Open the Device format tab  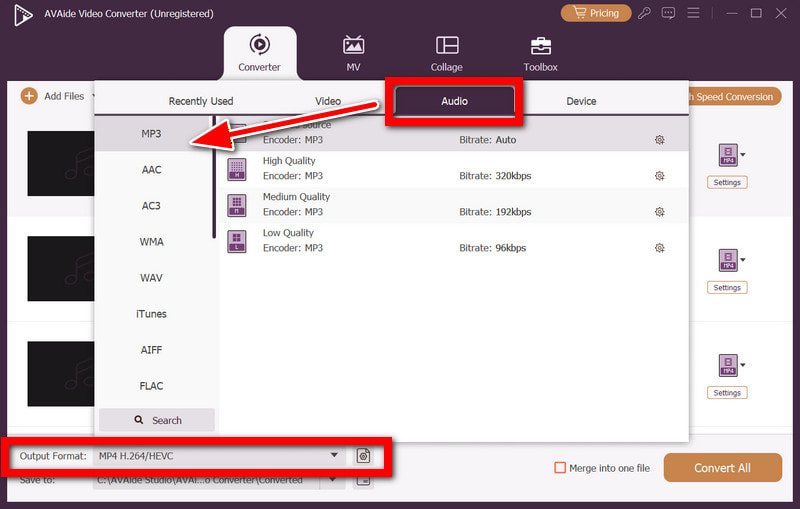point(581,101)
